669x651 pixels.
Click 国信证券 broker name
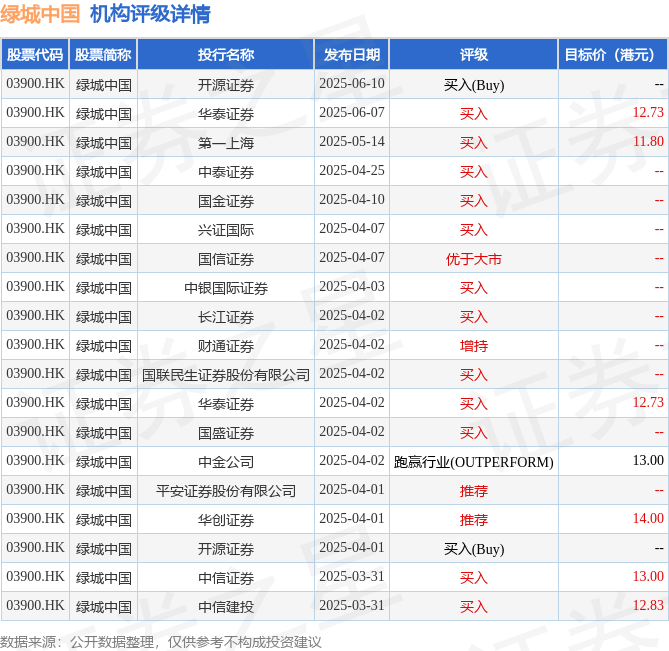tap(226, 259)
